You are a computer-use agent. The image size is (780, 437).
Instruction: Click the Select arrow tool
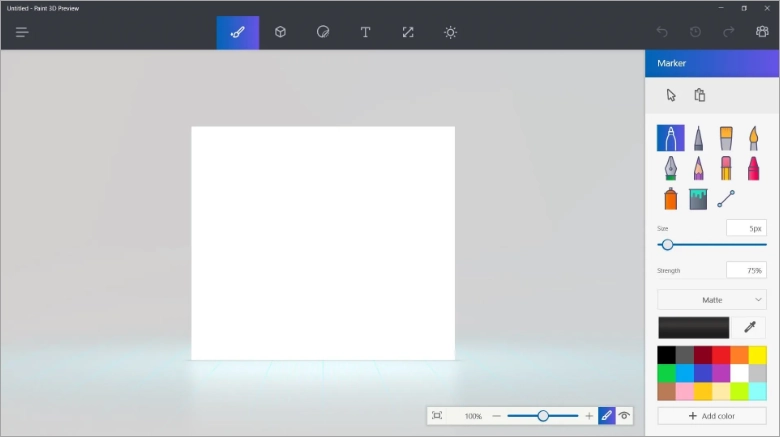coord(671,95)
